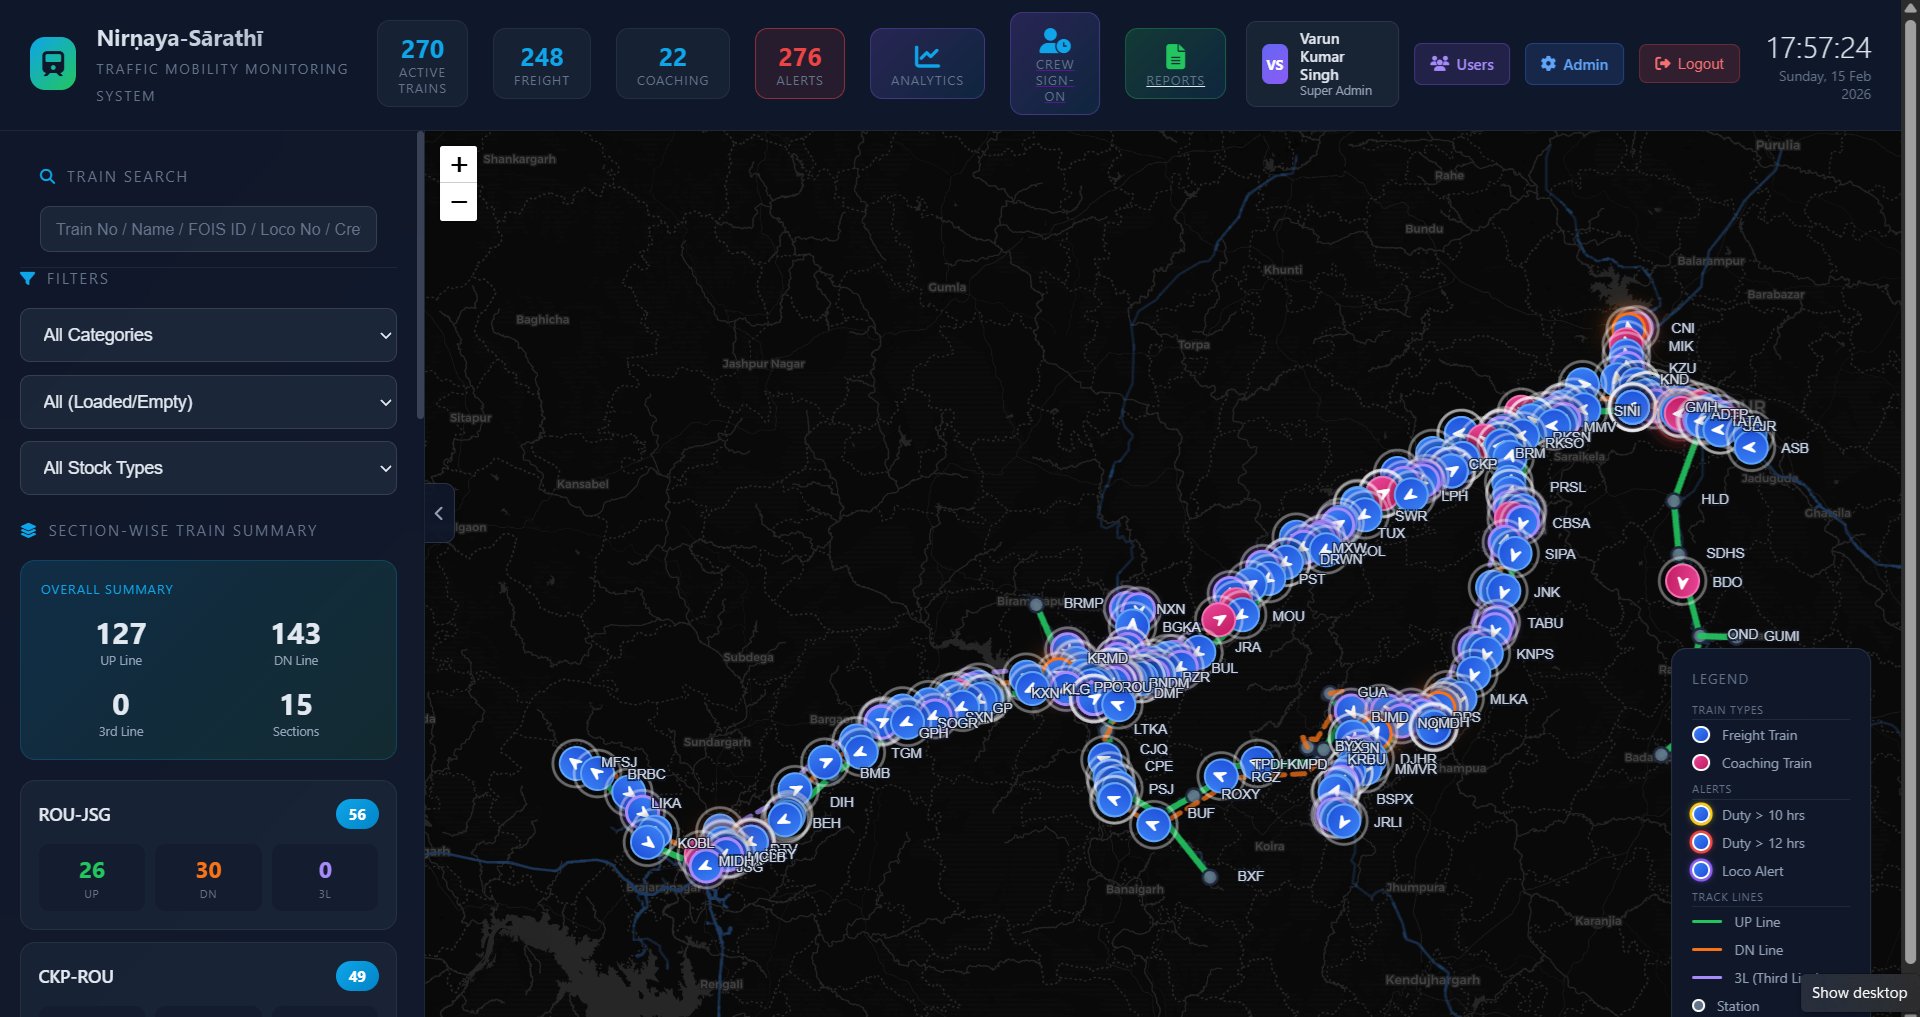Screen dimensions: 1920x1017
Task: Click the 270 Active Trains counter
Action: point(422,63)
